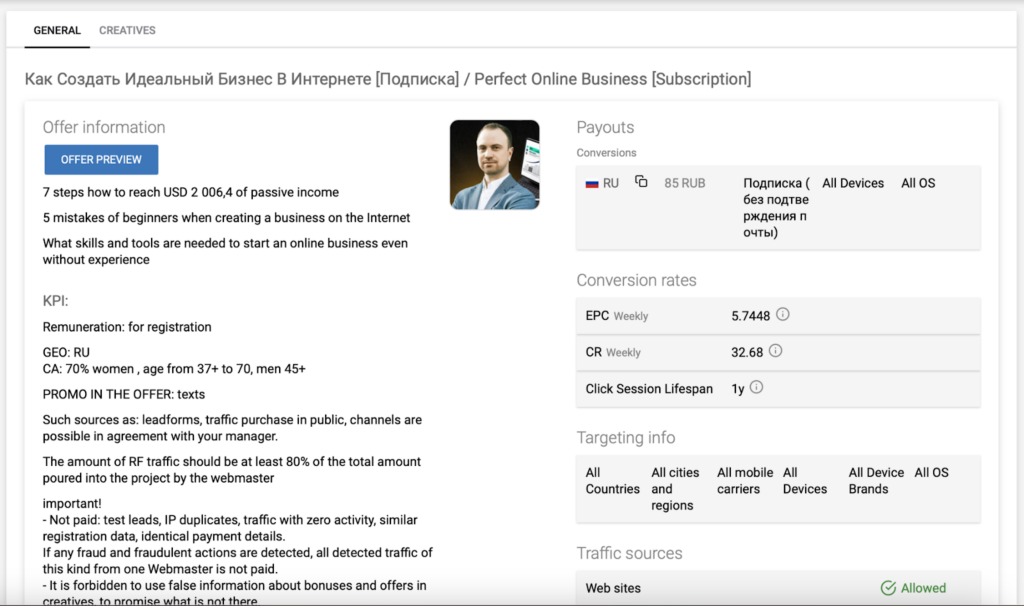Select the GENERAL tab
The image size is (1024, 606).
coord(57,30)
